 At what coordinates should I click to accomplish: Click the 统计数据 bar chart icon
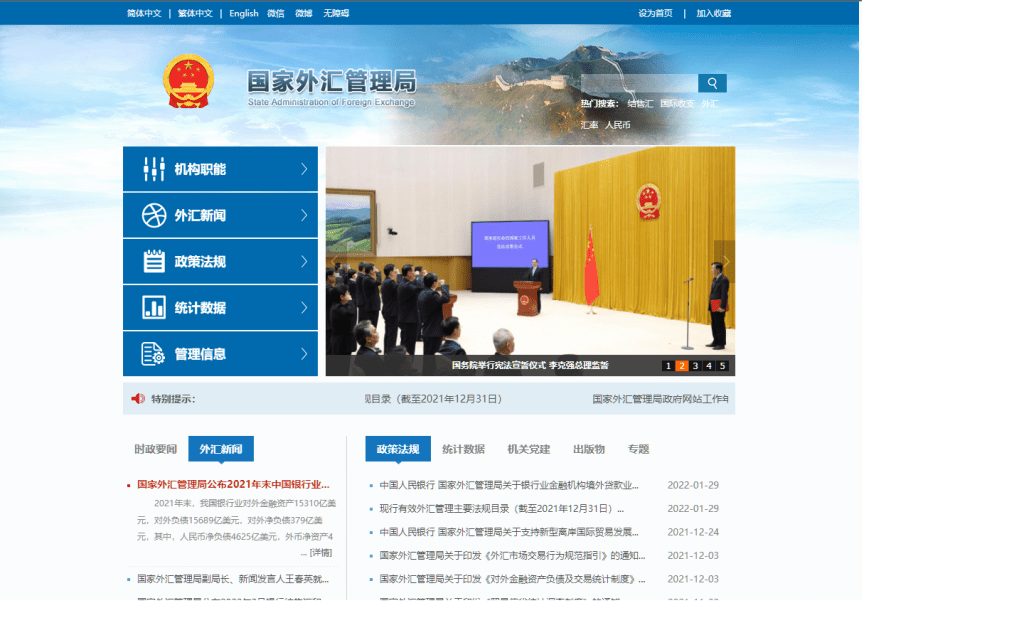[154, 308]
